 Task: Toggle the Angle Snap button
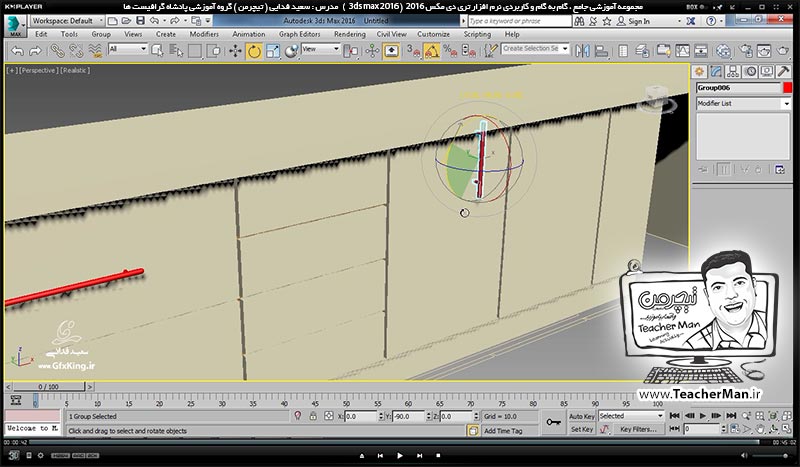pos(431,51)
